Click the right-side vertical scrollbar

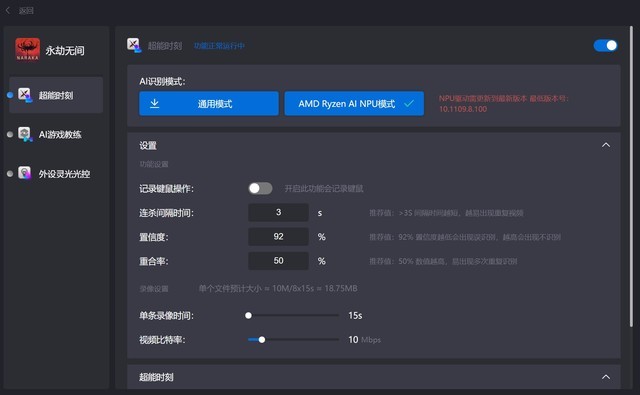click(631, 175)
